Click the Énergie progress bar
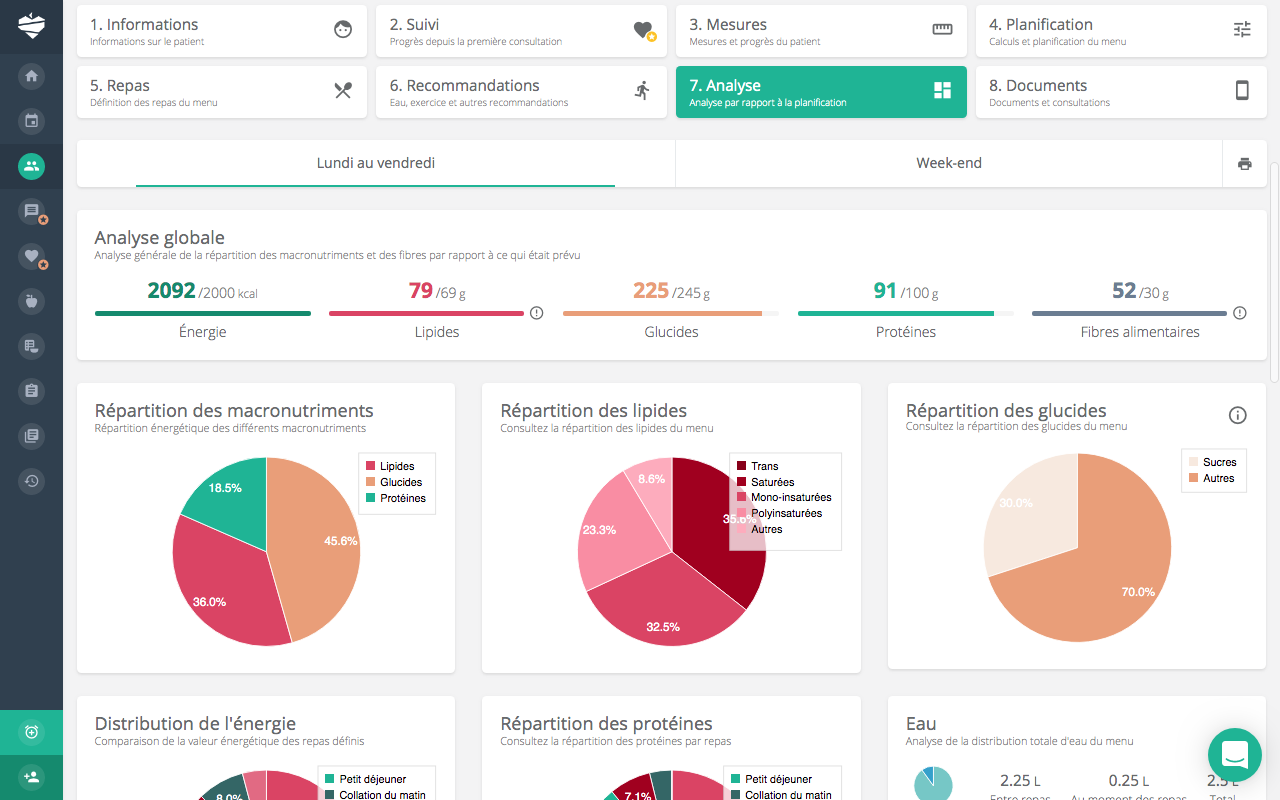 coord(203,313)
